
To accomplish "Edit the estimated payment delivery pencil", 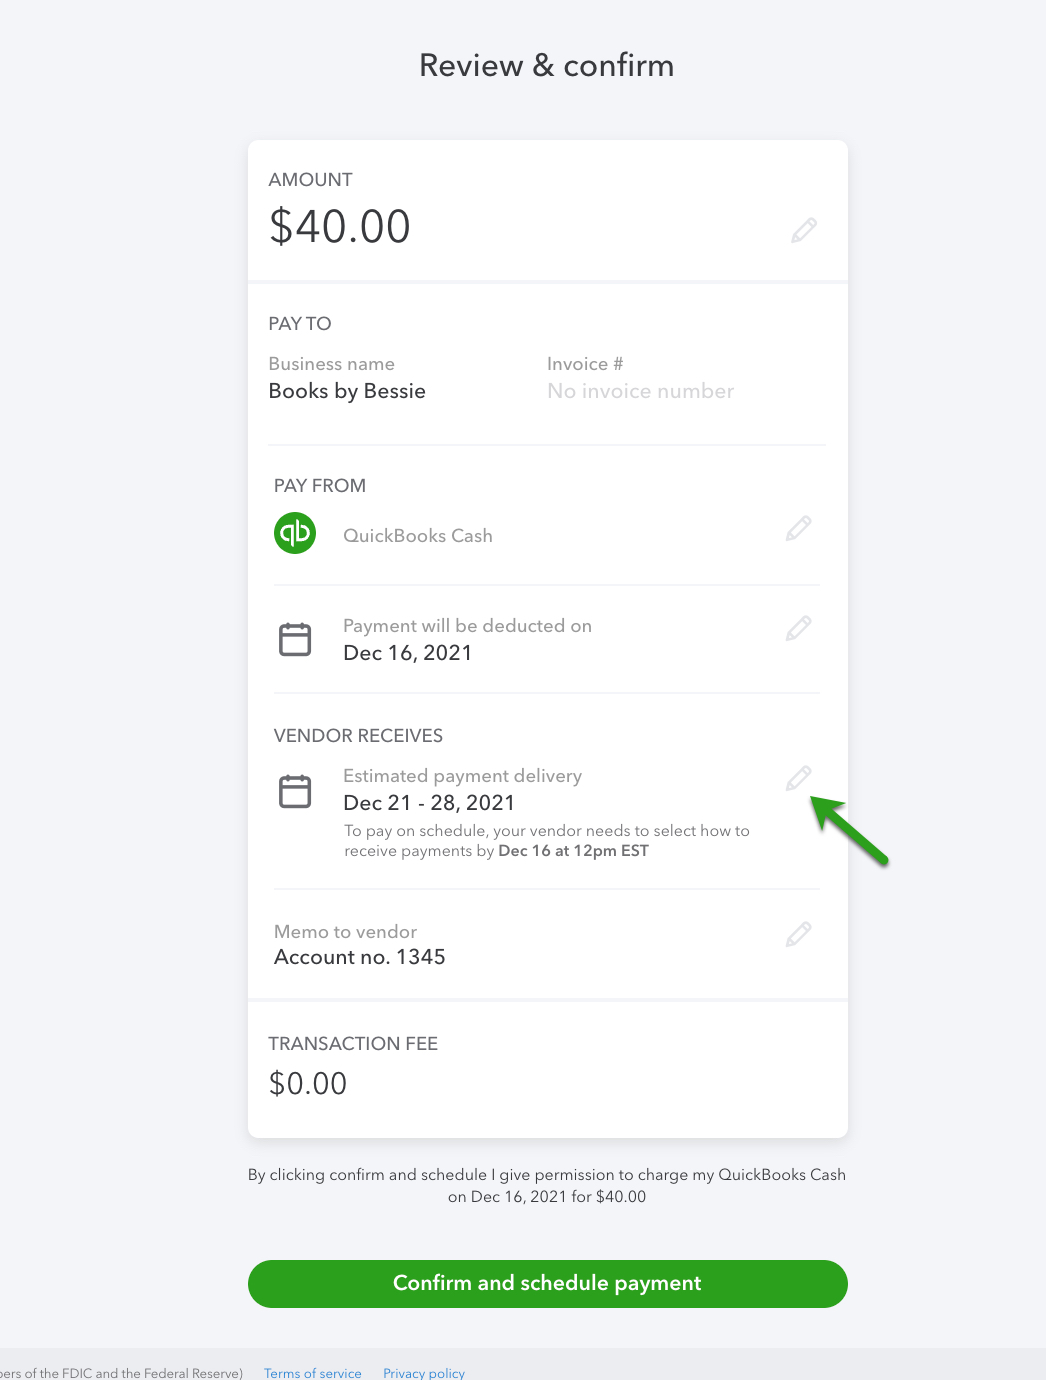I will click(798, 778).
